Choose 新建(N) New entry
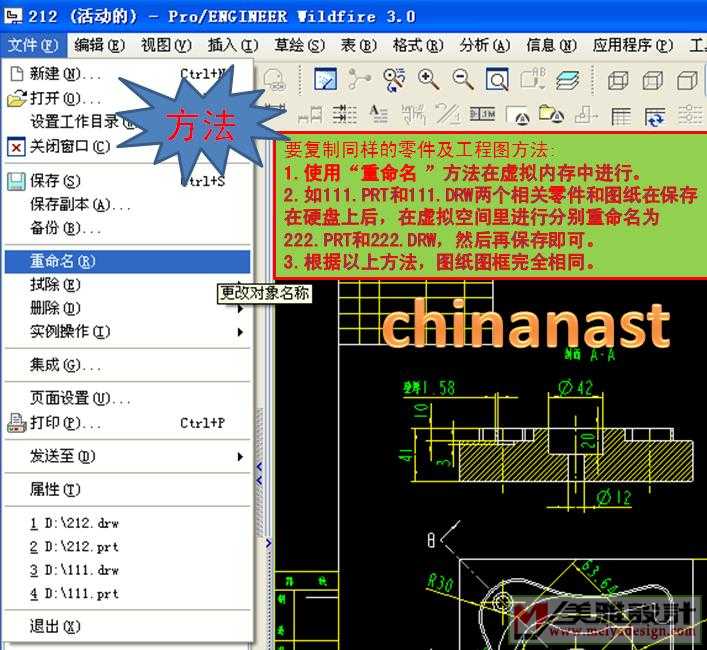Viewport: 707px width, 650px height. 127,73
